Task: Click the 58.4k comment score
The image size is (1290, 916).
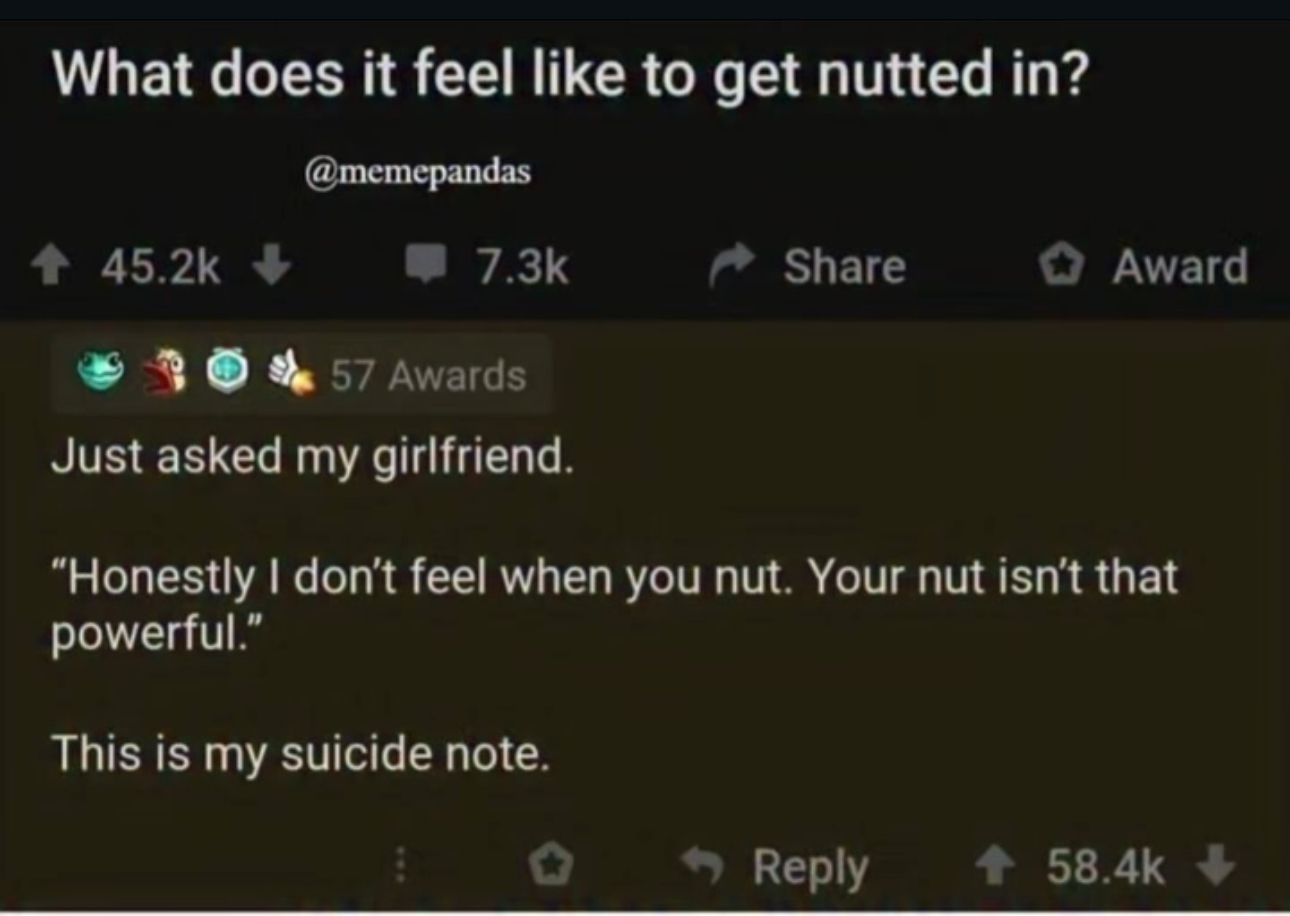Action: (1106, 867)
